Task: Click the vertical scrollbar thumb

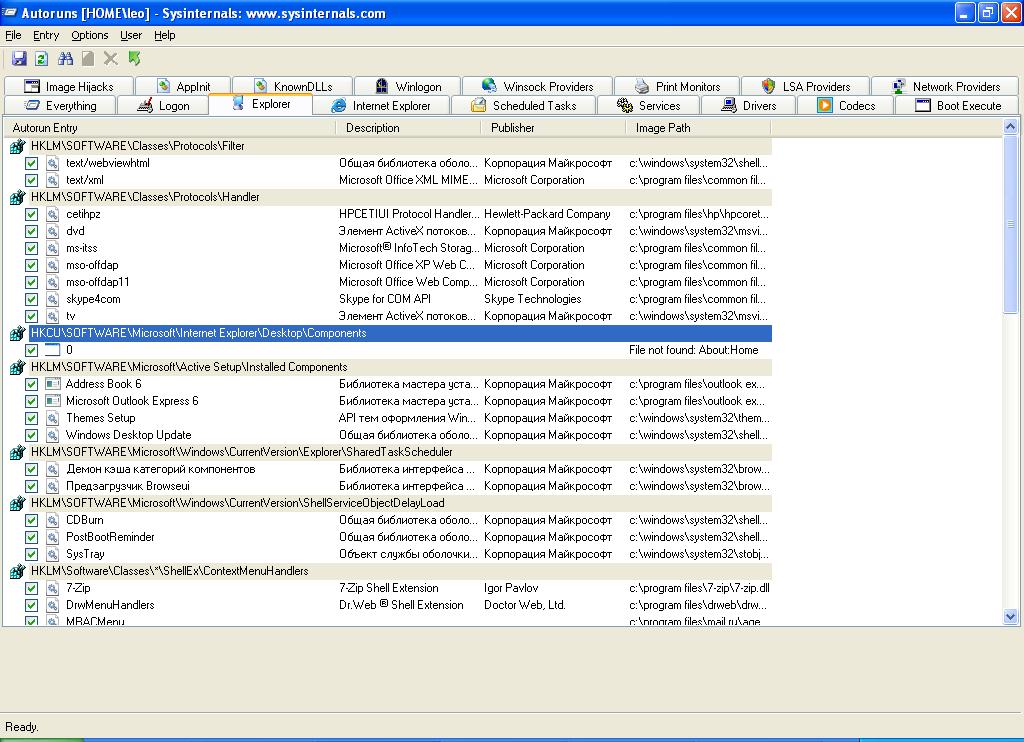Action: coord(1010,224)
